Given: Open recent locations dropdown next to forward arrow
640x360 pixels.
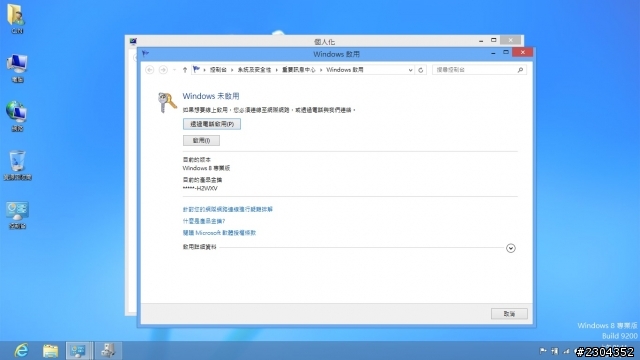Looking at the screenshot, I should pyautogui.click(x=174, y=70).
